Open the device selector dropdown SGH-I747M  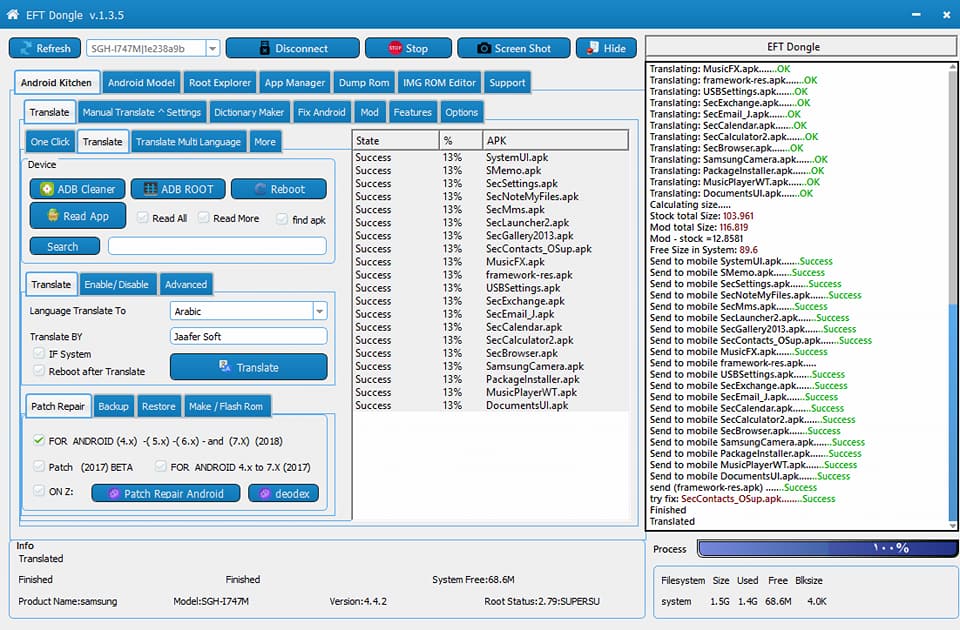coord(212,48)
